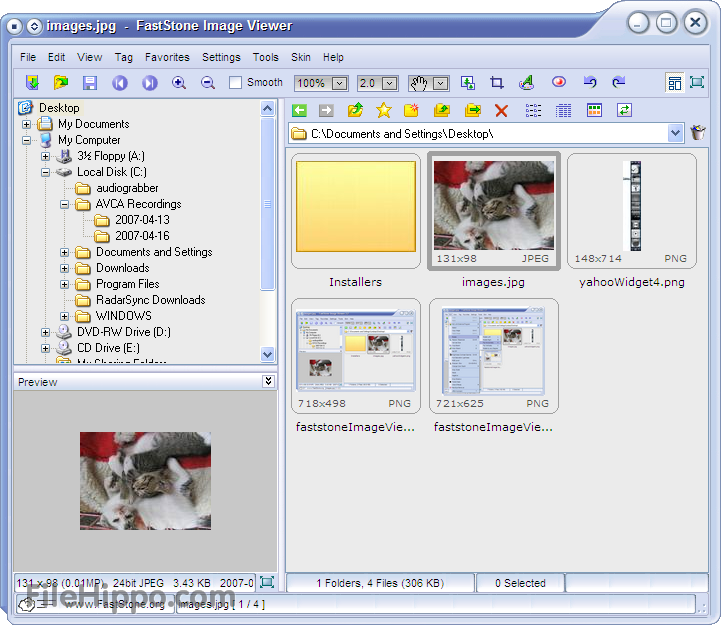Image resolution: width=721 pixels, height=625 pixels.
Task: Select the yahooWidget4.png thumbnail
Action: 632,211
